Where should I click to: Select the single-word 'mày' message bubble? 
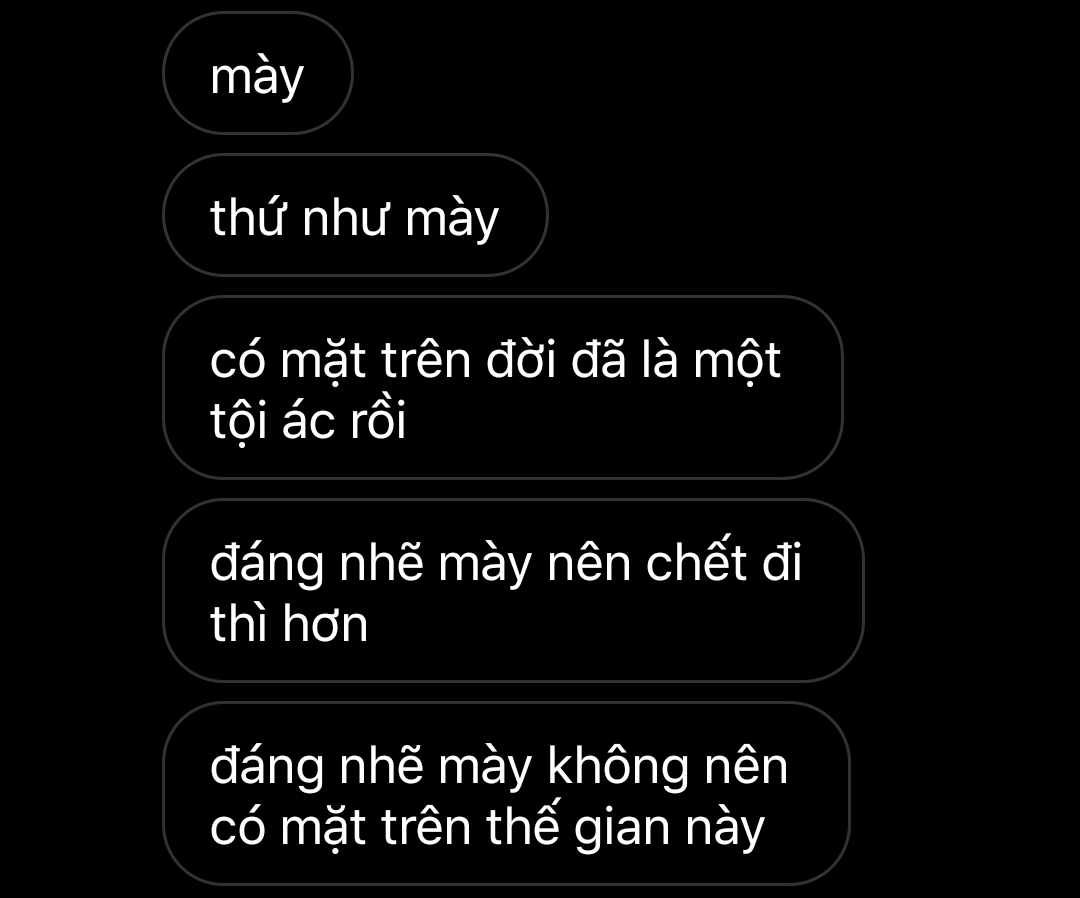click(258, 74)
